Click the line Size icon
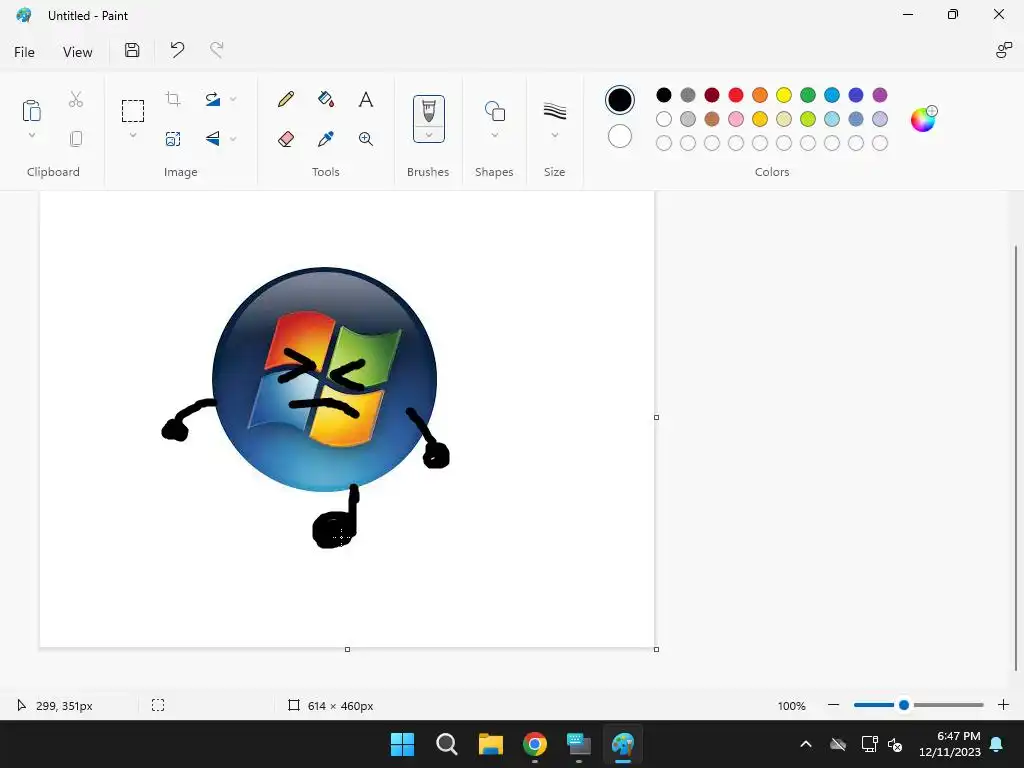Screen dimensions: 1024x768 pyautogui.click(x=554, y=111)
